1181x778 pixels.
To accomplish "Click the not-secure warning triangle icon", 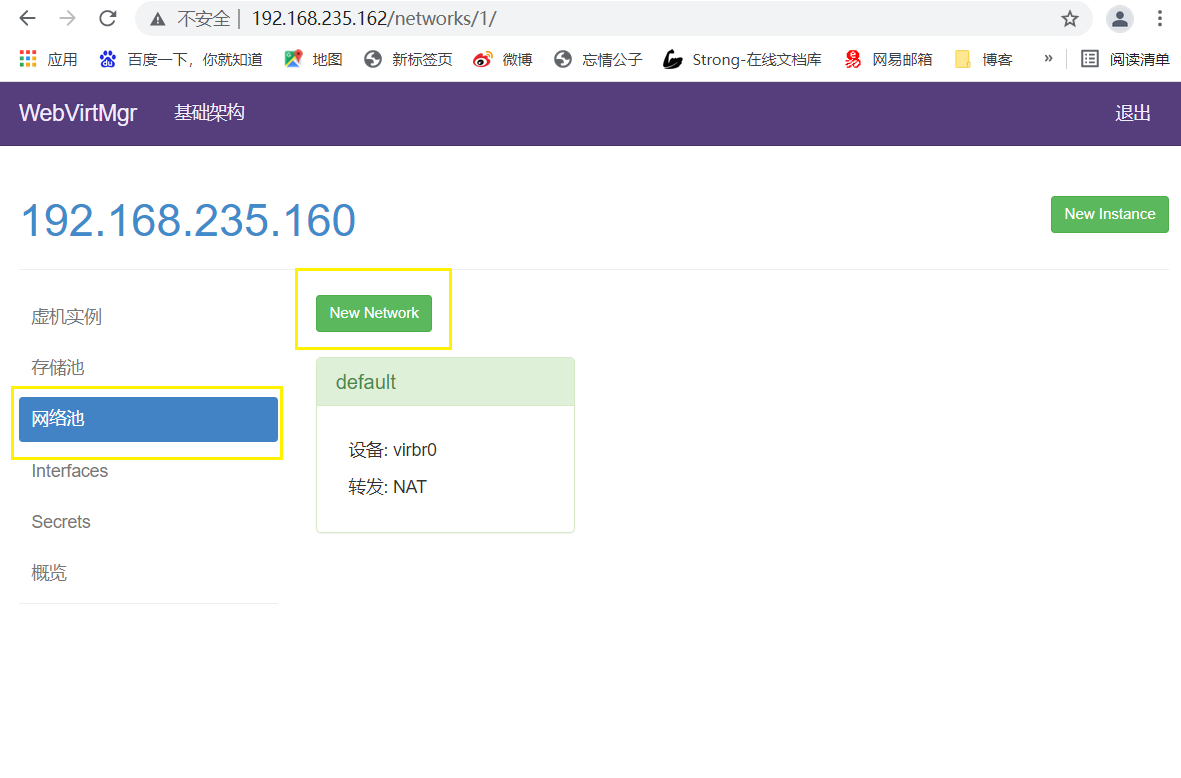I will (157, 19).
